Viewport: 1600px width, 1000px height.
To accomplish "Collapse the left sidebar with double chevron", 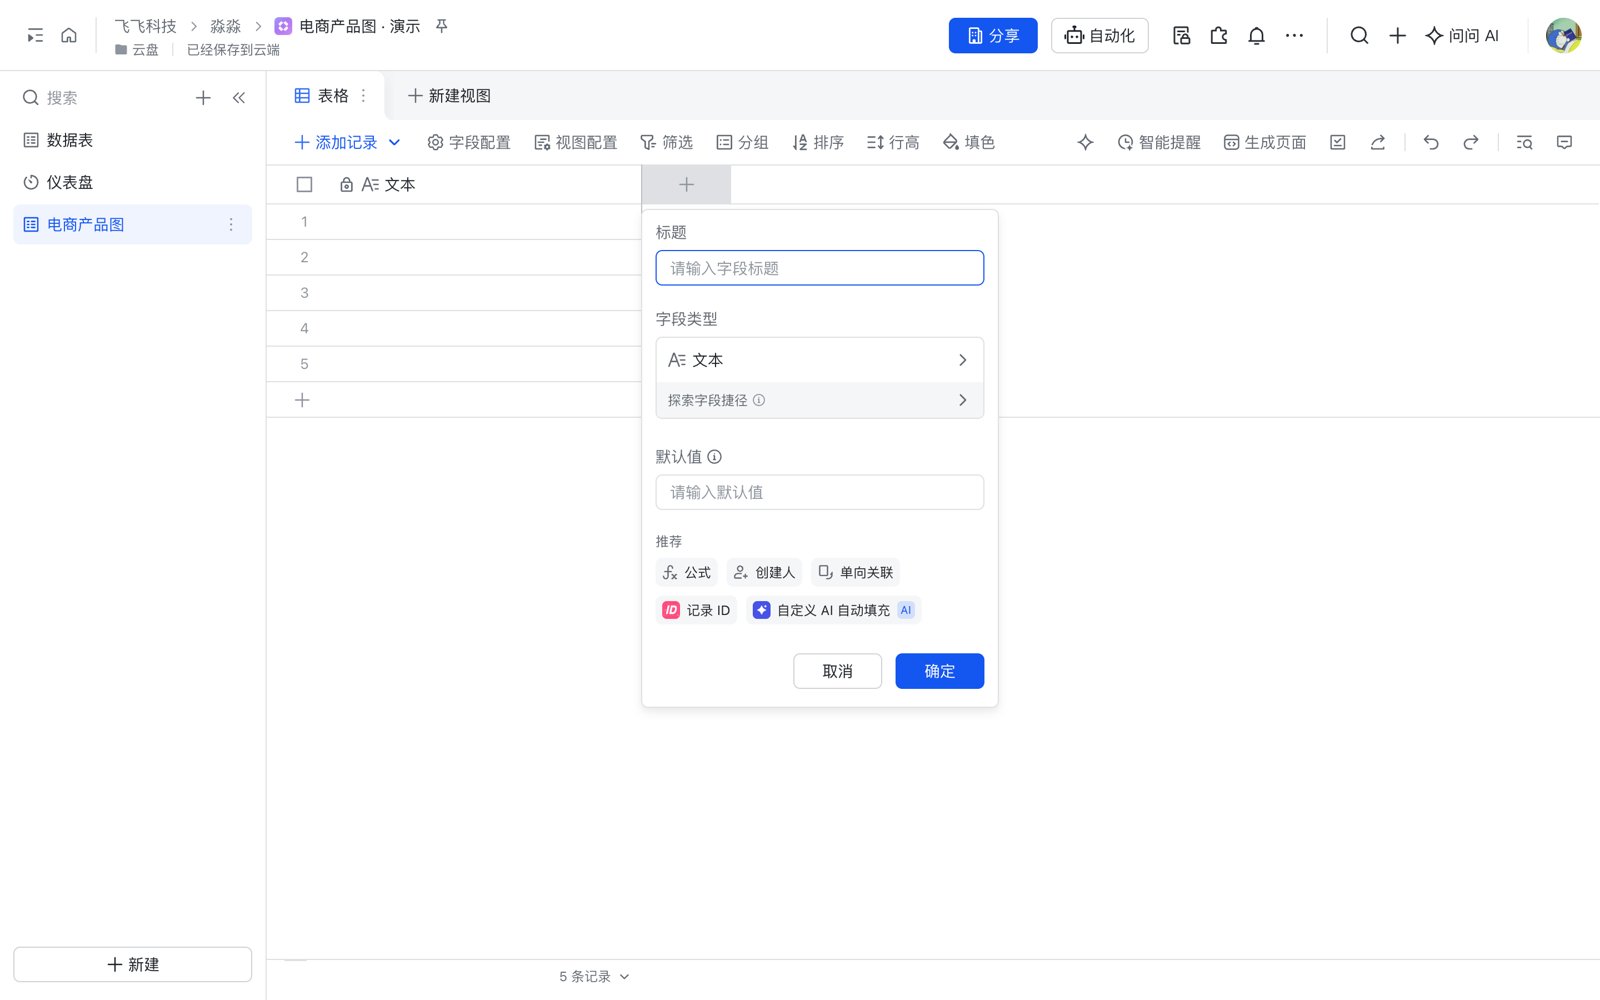I will (x=239, y=97).
